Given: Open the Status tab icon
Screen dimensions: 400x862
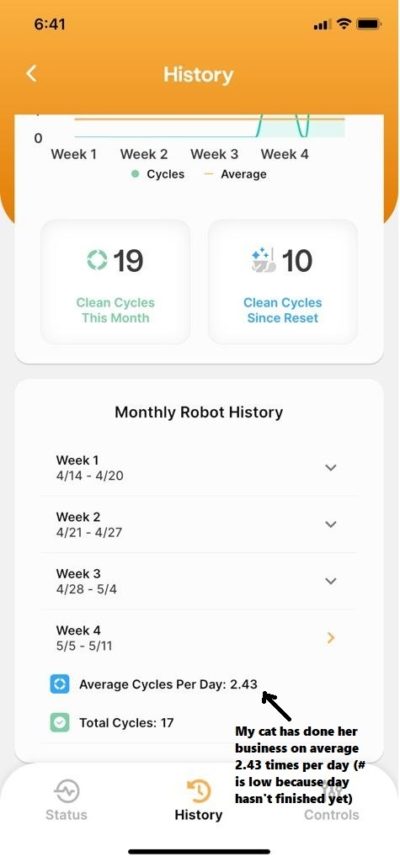Looking at the screenshot, I should (66, 792).
